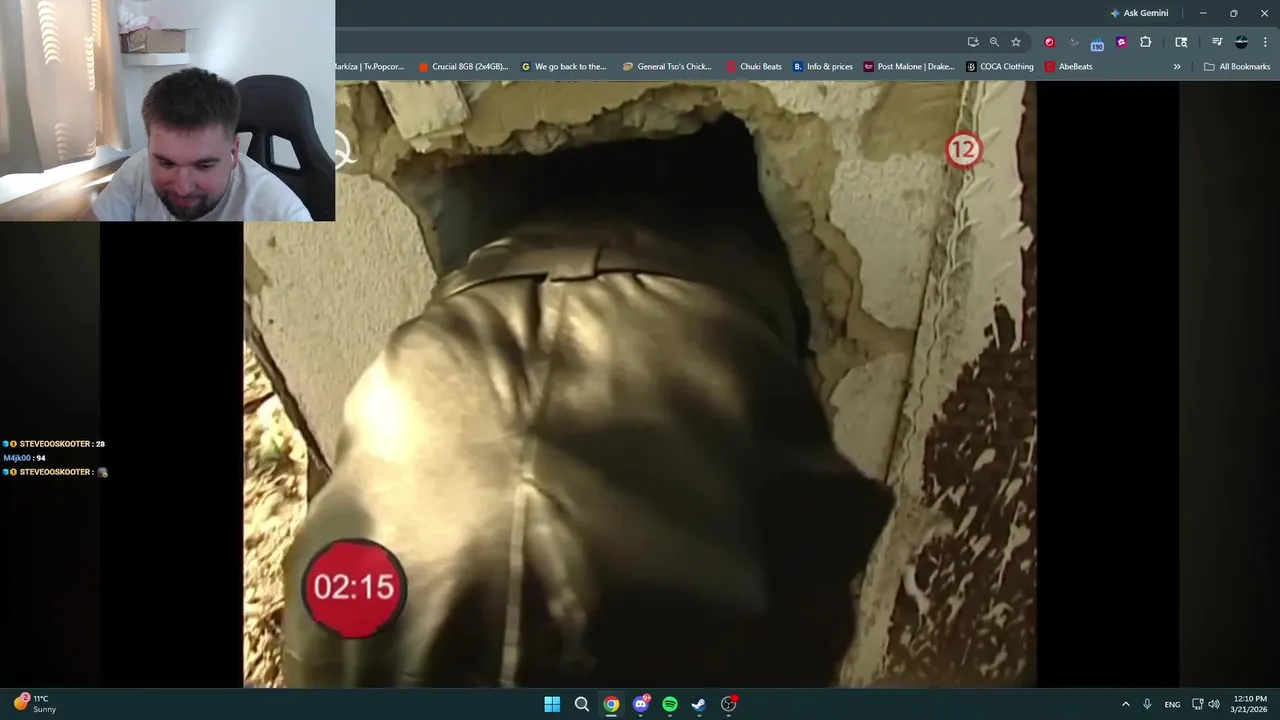Open Spotify from the taskbar
1280x720 pixels.
pyautogui.click(x=670, y=704)
